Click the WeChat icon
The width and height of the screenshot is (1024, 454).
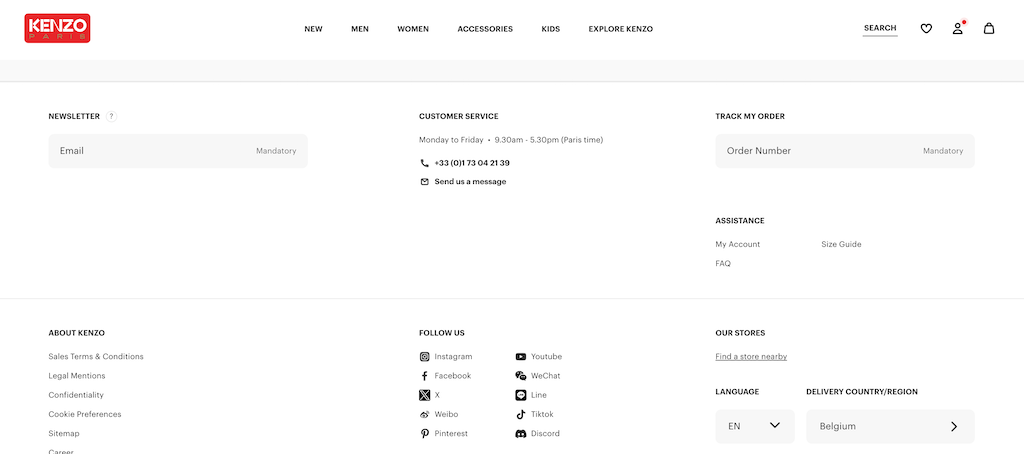520,376
